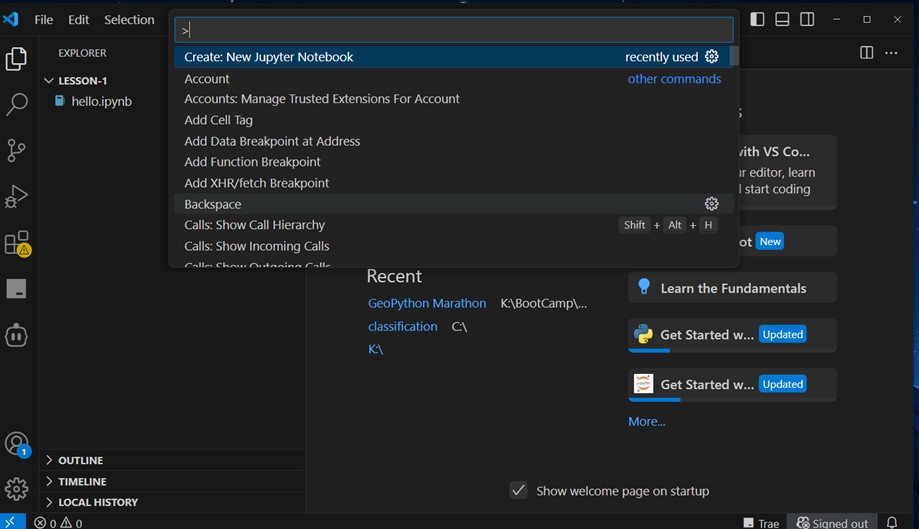
Task: Open the Extensions view with warning badge
Action: click(x=17, y=243)
